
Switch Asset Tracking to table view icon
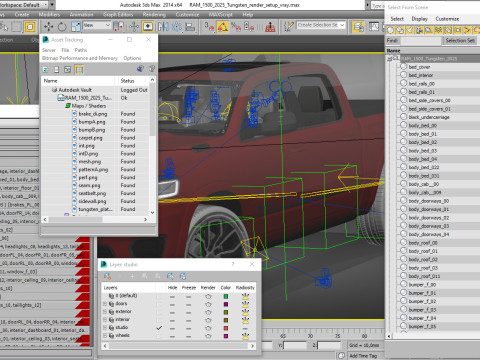[79, 69]
